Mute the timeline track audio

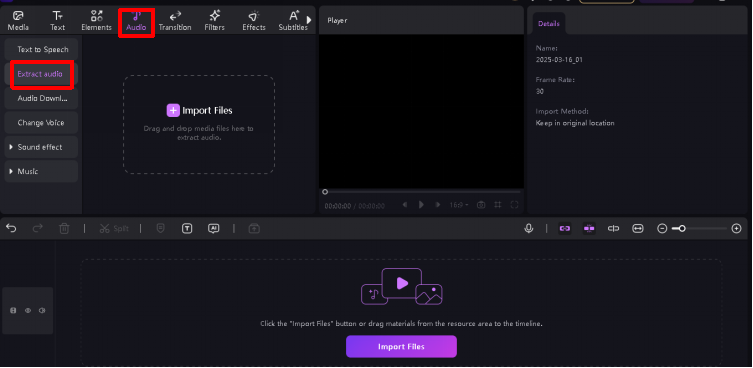coord(42,311)
